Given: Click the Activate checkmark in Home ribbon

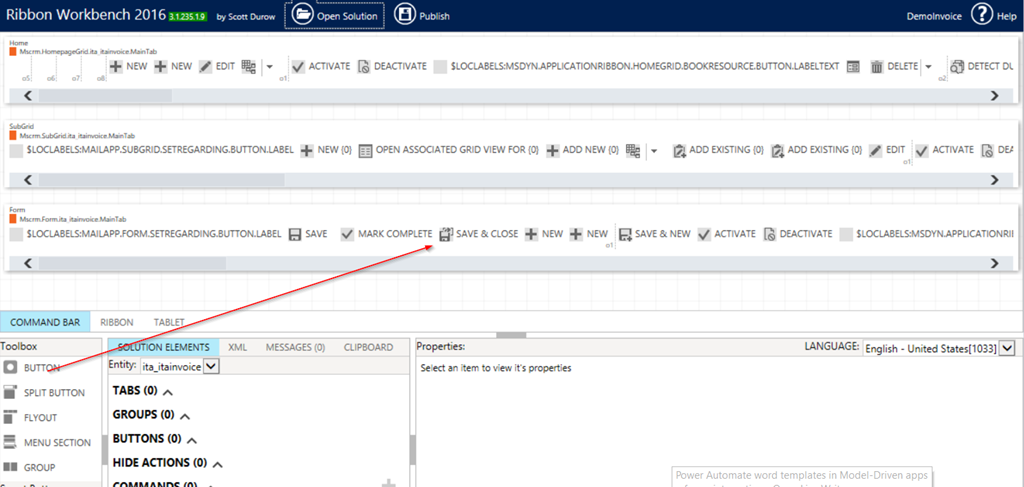Looking at the screenshot, I should [298, 67].
